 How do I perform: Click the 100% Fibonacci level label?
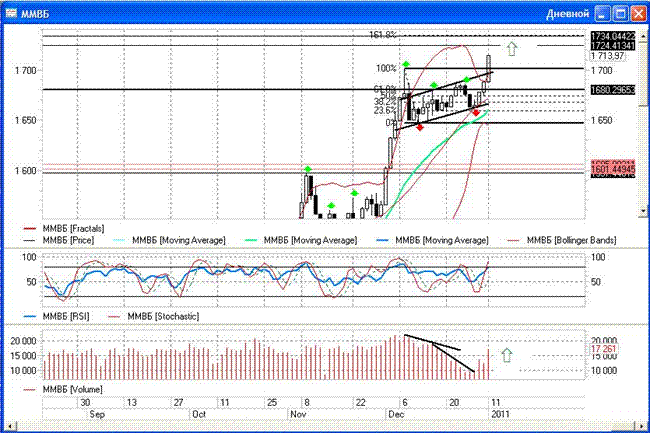[x=386, y=68]
